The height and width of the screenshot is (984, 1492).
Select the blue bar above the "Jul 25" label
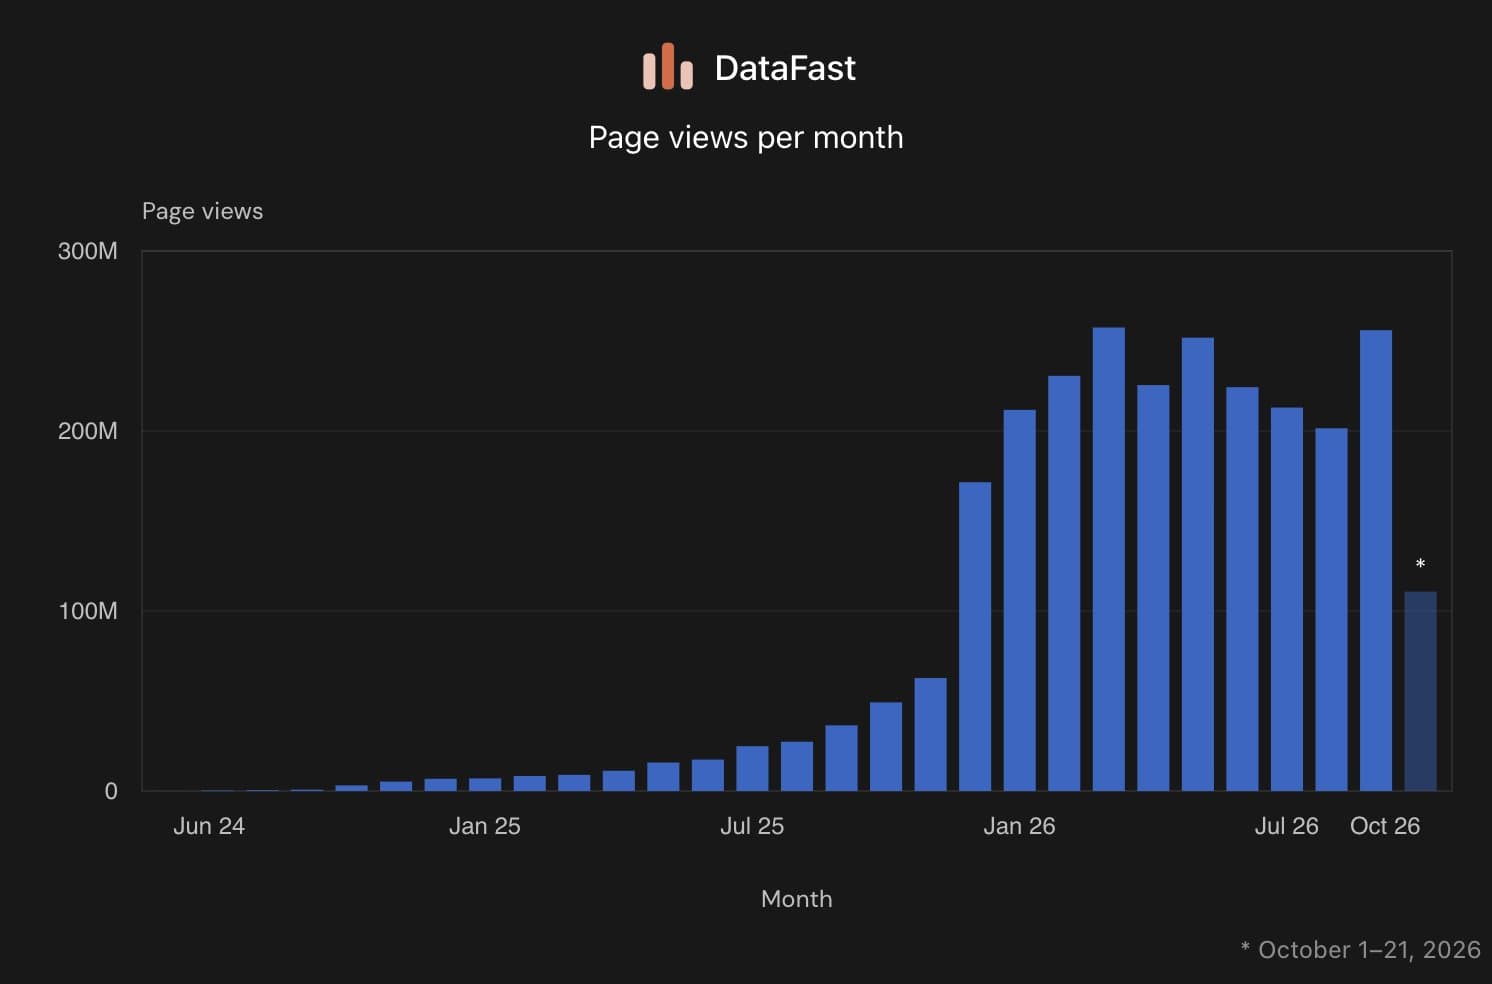pos(752,768)
